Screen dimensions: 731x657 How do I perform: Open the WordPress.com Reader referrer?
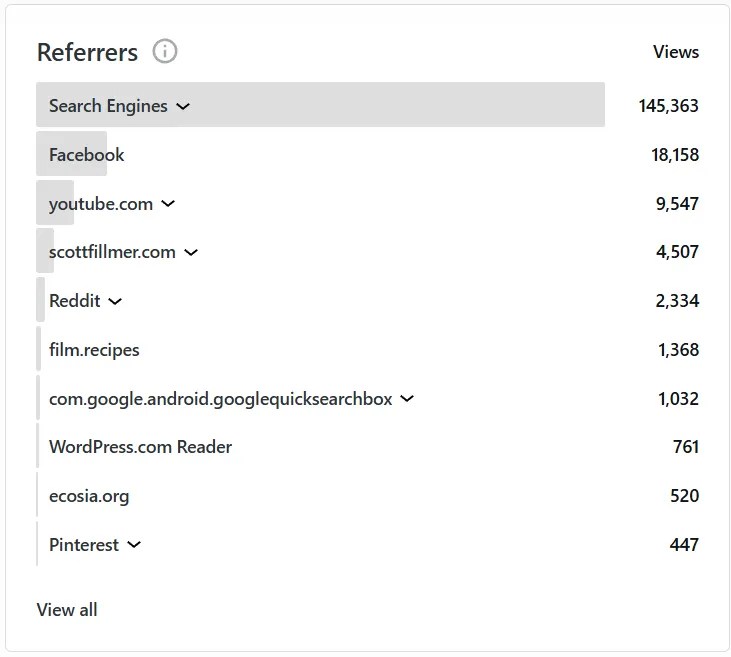click(140, 447)
